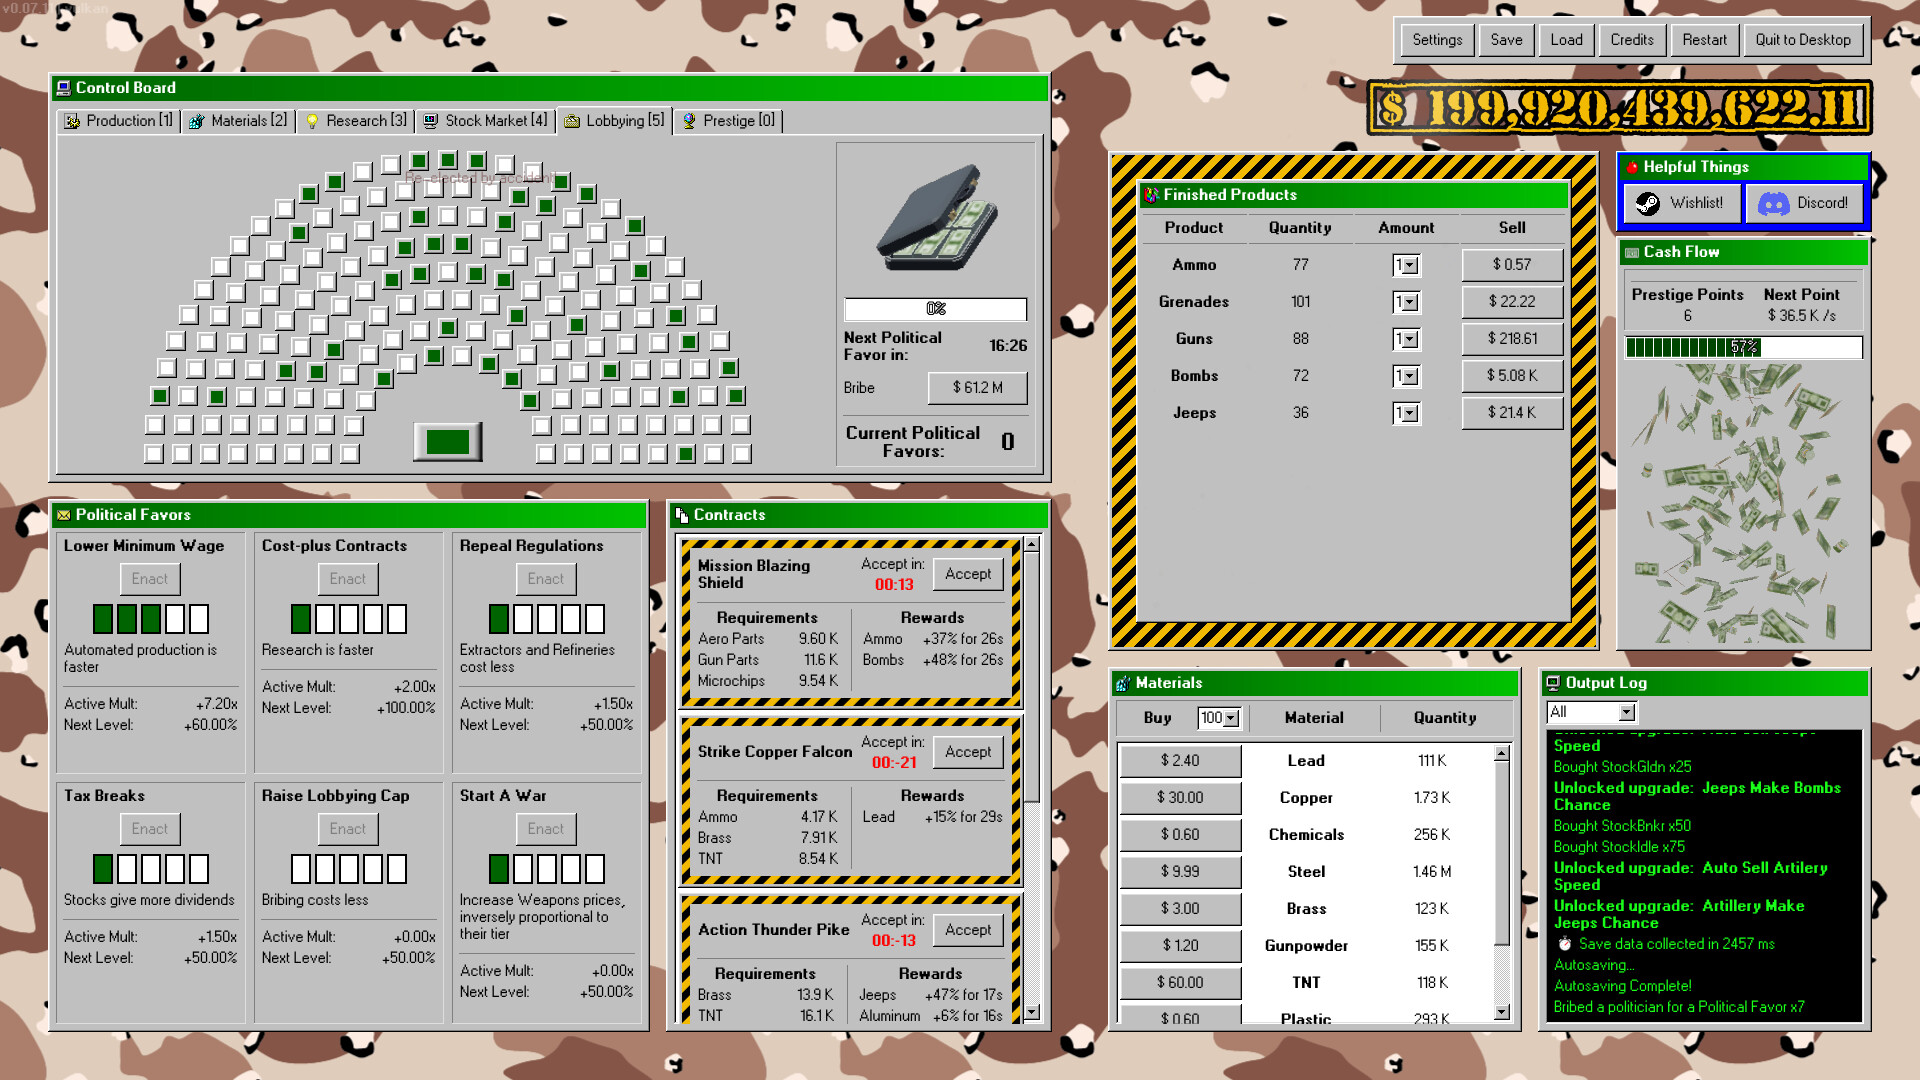Screen dimensions: 1920x1080
Task: Click the envelope icon in Political Favors header
Action: click(x=64, y=515)
